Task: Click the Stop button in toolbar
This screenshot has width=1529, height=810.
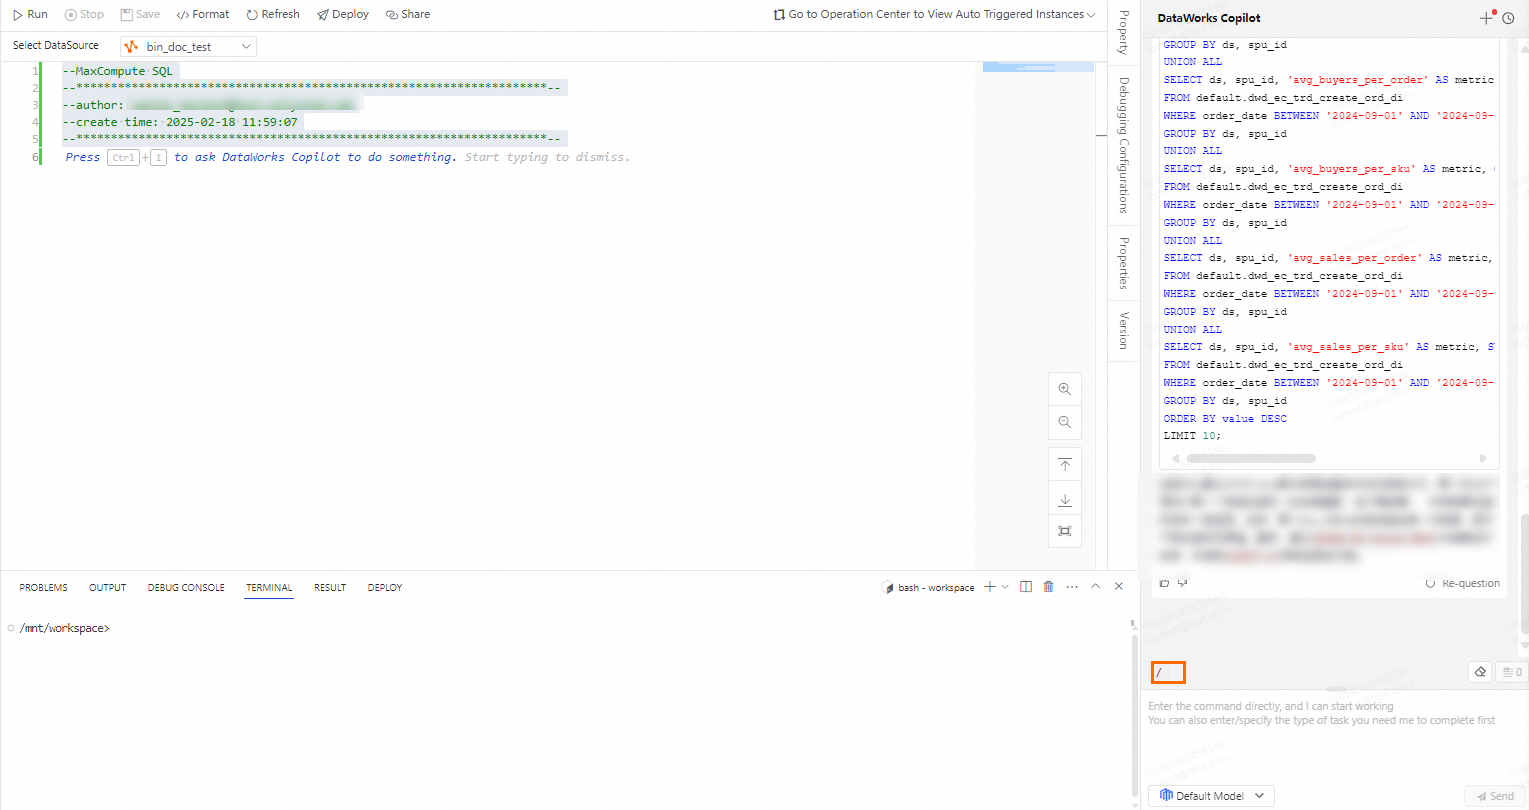Action: pos(84,14)
